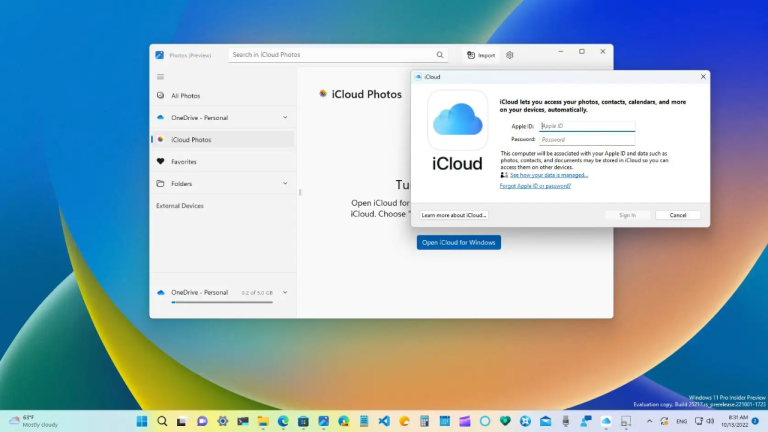
Task: Click the Search in iCloud Photos box
Action: pyautogui.click(x=338, y=55)
